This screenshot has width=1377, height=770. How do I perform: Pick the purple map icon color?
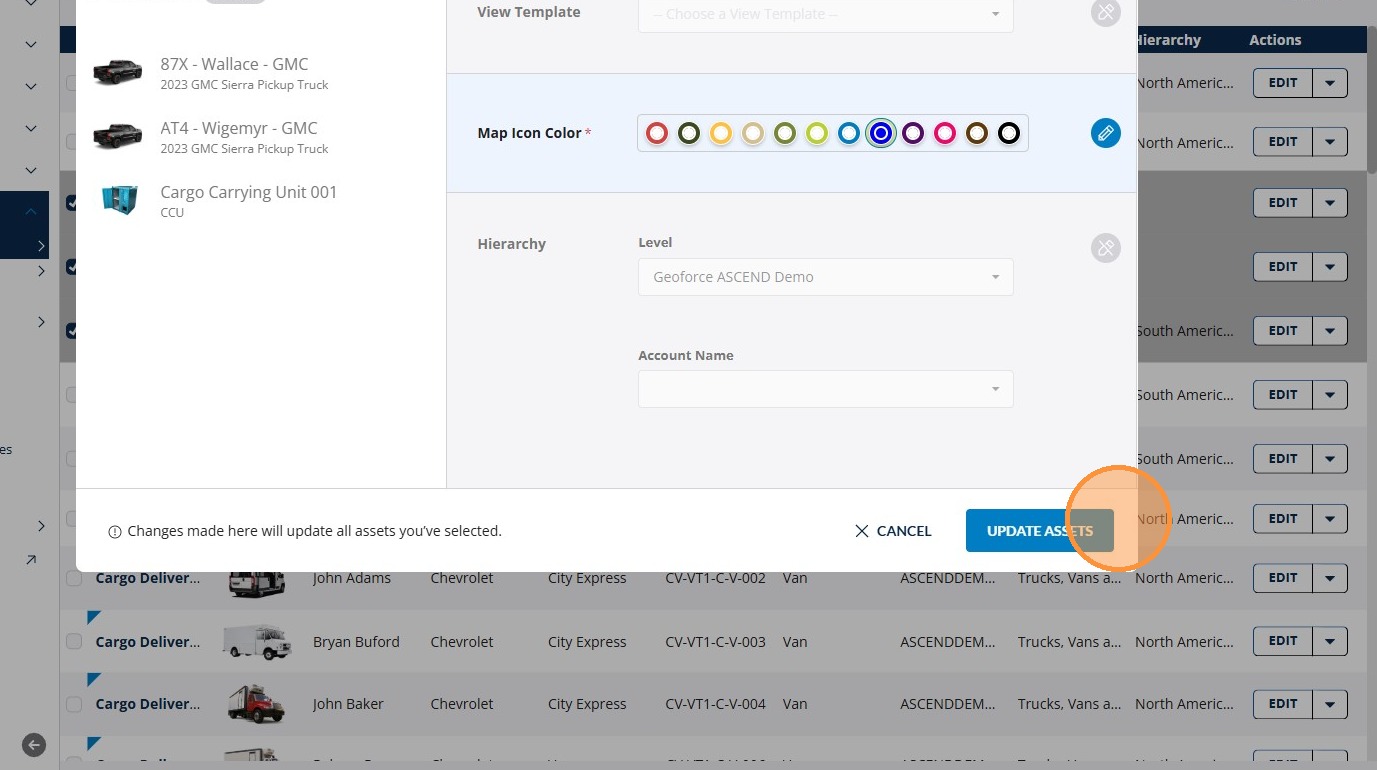(x=913, y=133)
